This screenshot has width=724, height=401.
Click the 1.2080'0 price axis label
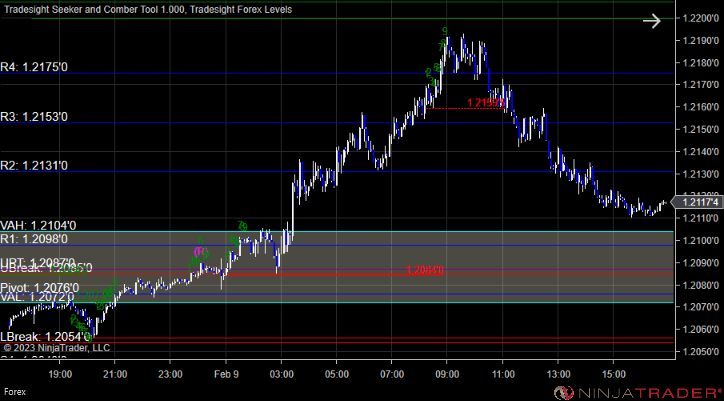[700, 285]
